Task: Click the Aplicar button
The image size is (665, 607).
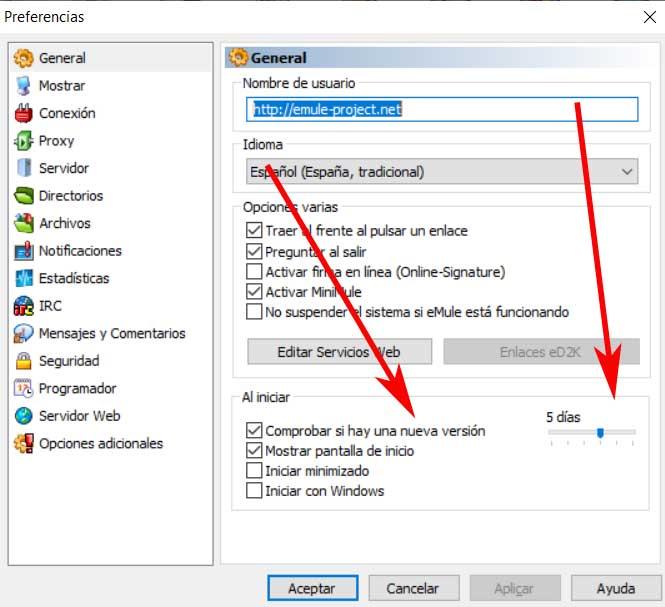Action: pos(515,588)
